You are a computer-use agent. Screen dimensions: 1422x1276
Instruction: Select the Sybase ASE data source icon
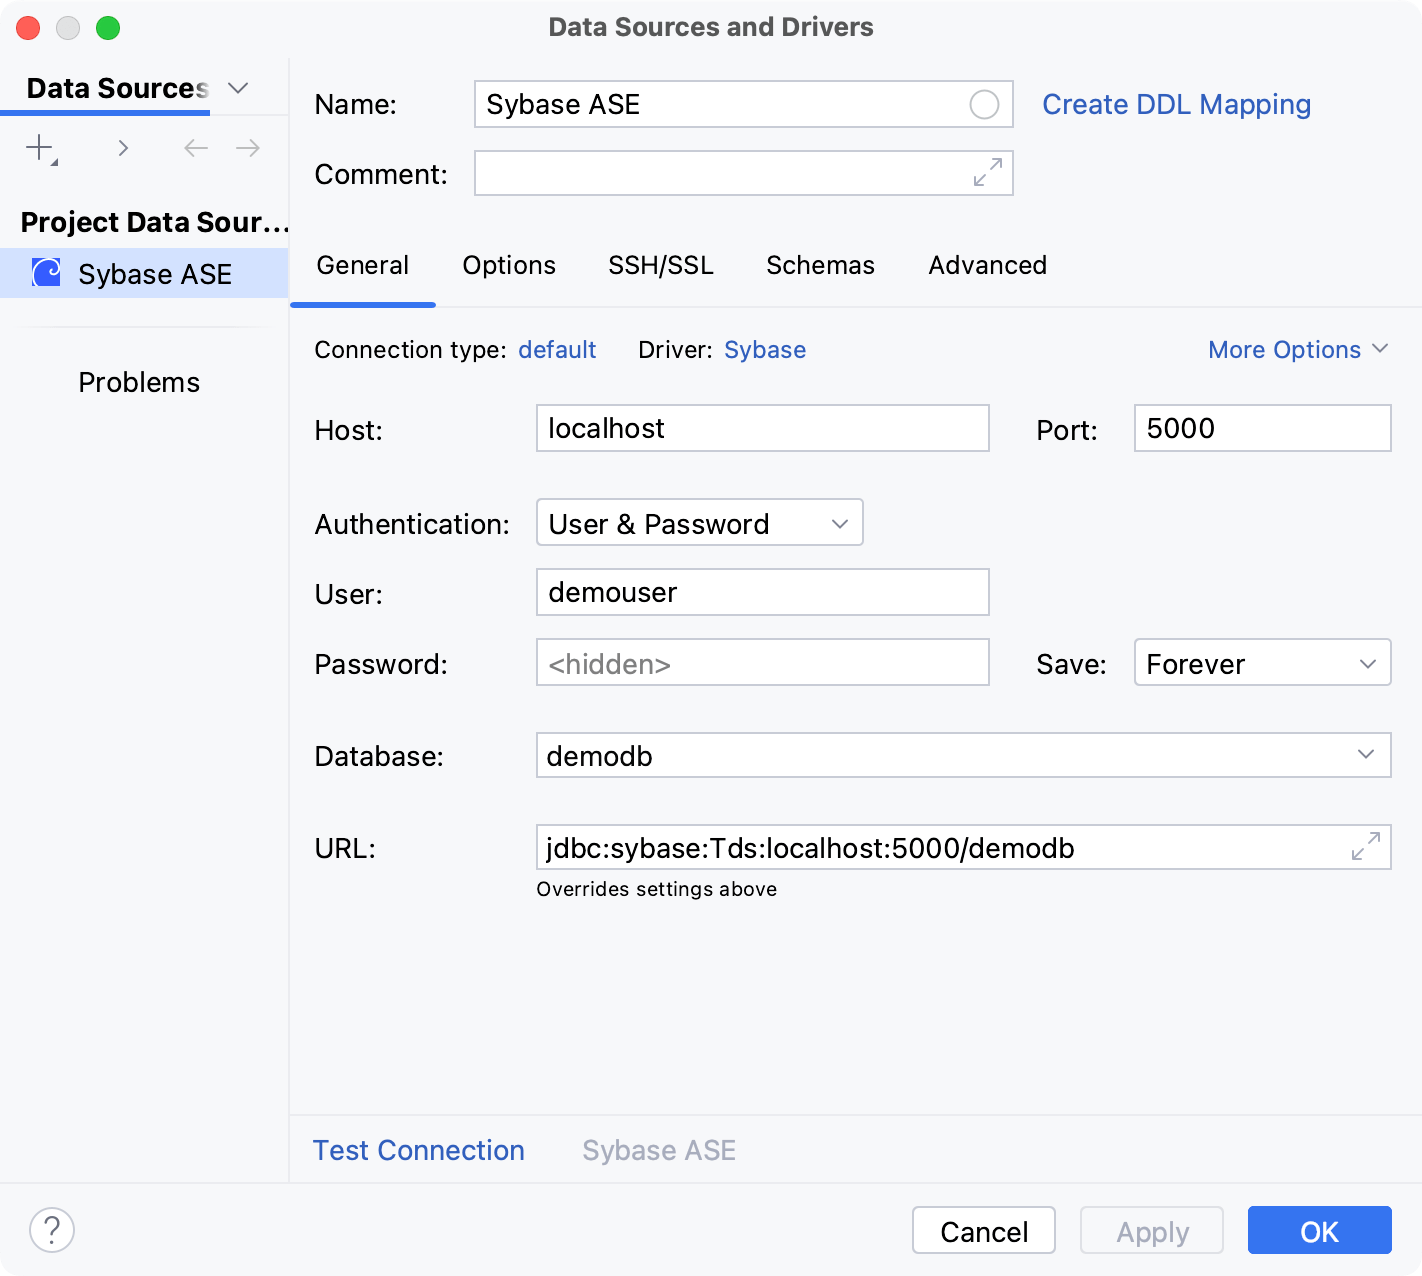[44, 272]
